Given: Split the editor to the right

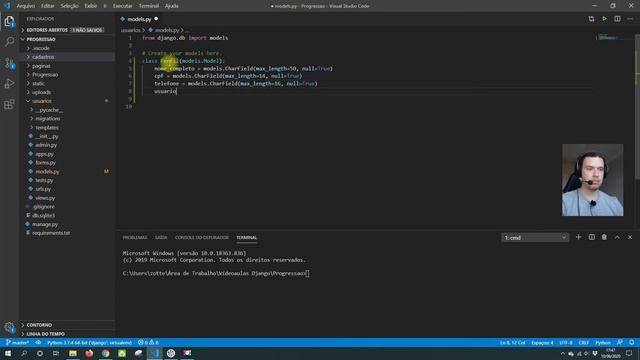Looking at the screenshot, I should [617, 19].
